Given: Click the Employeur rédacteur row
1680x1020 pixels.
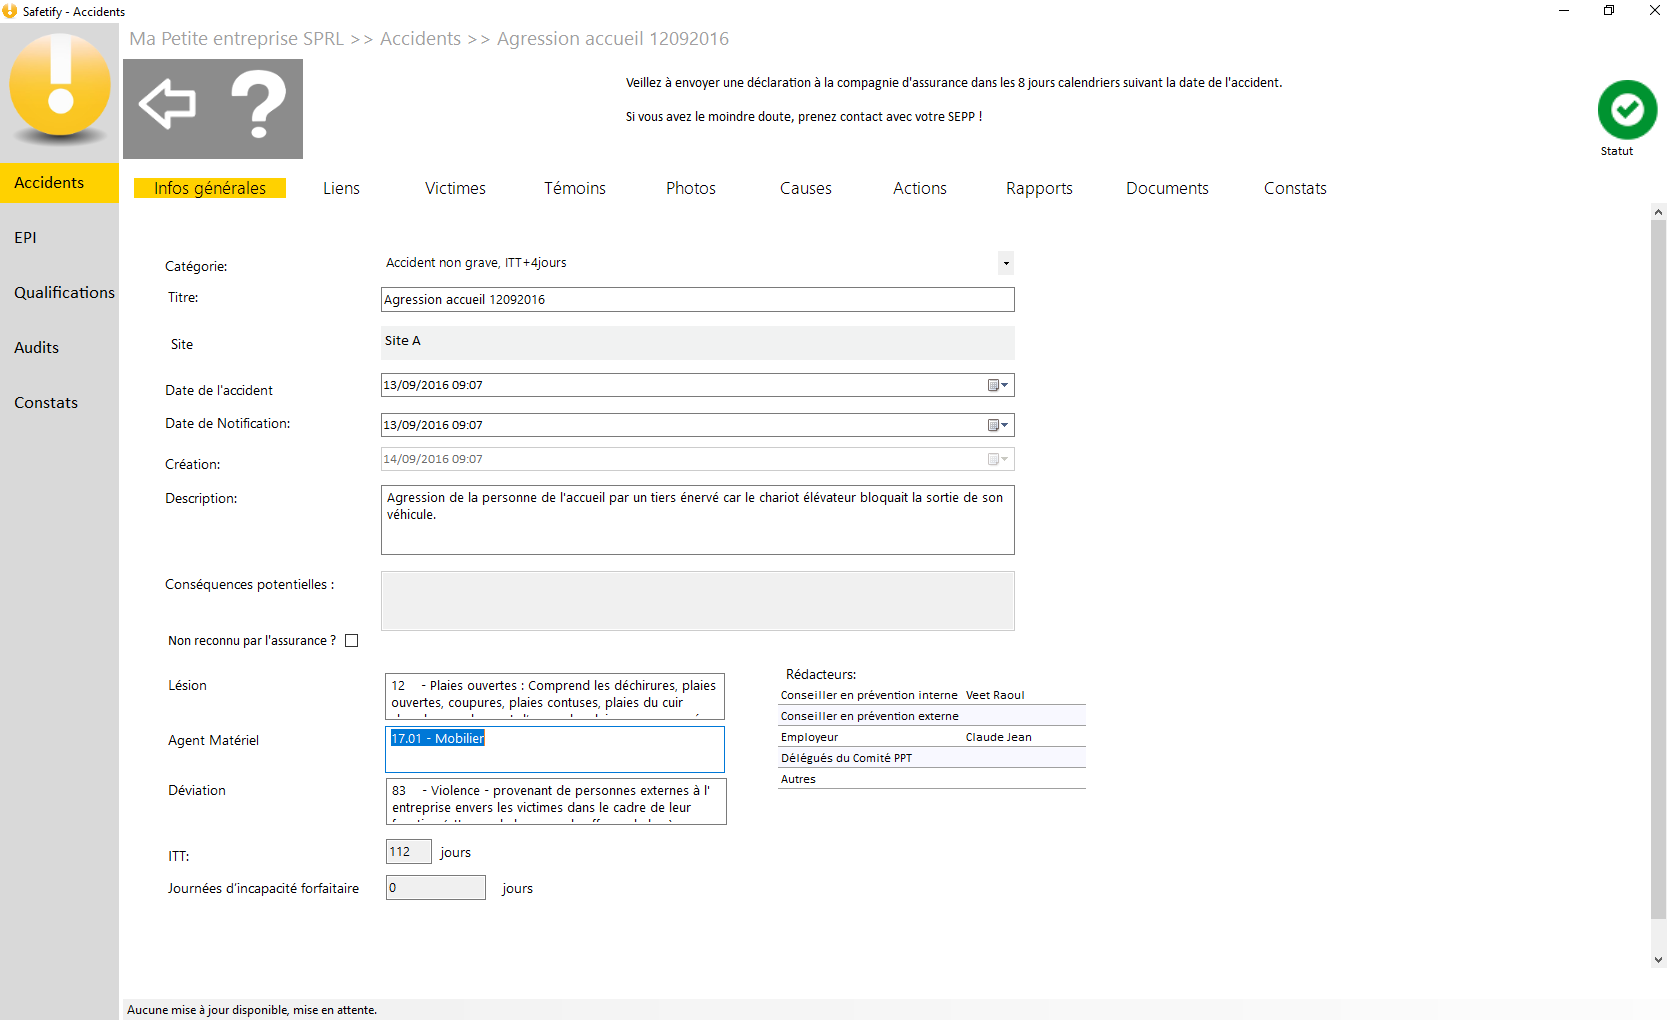Looking at the screenshot, I should [x=932, y=737].
